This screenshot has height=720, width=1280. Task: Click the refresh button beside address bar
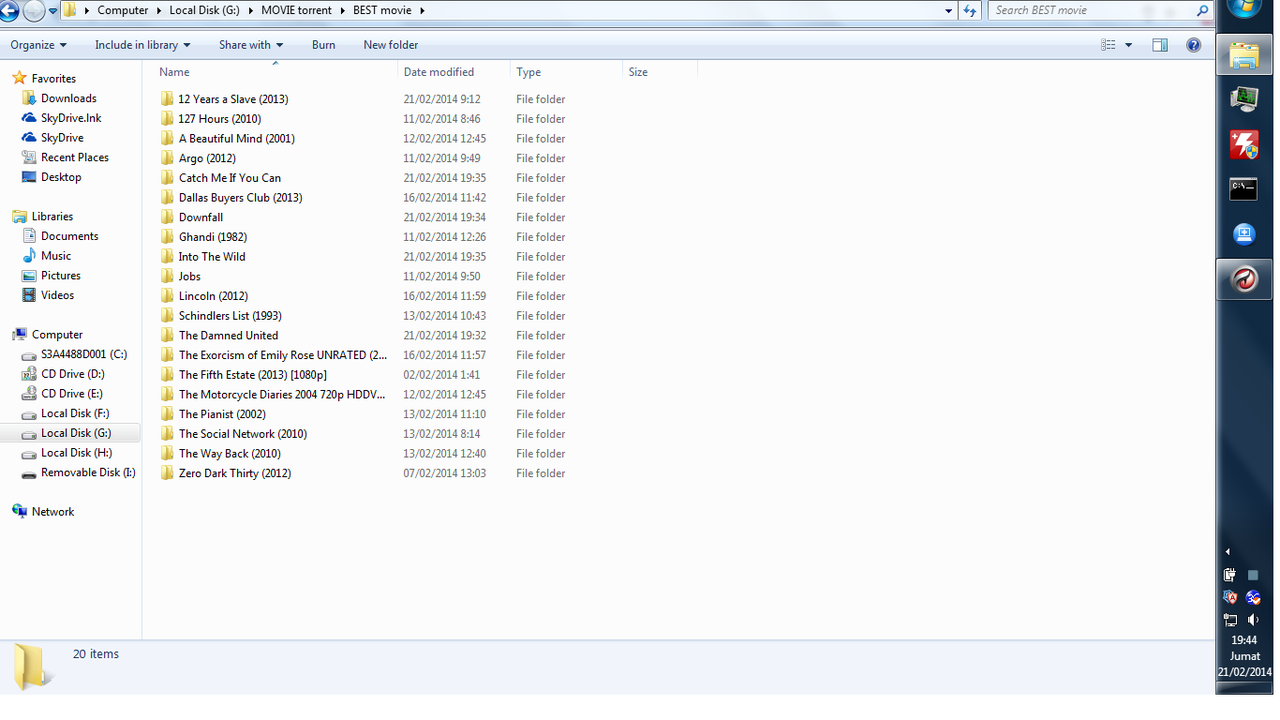tap(969, 10)
